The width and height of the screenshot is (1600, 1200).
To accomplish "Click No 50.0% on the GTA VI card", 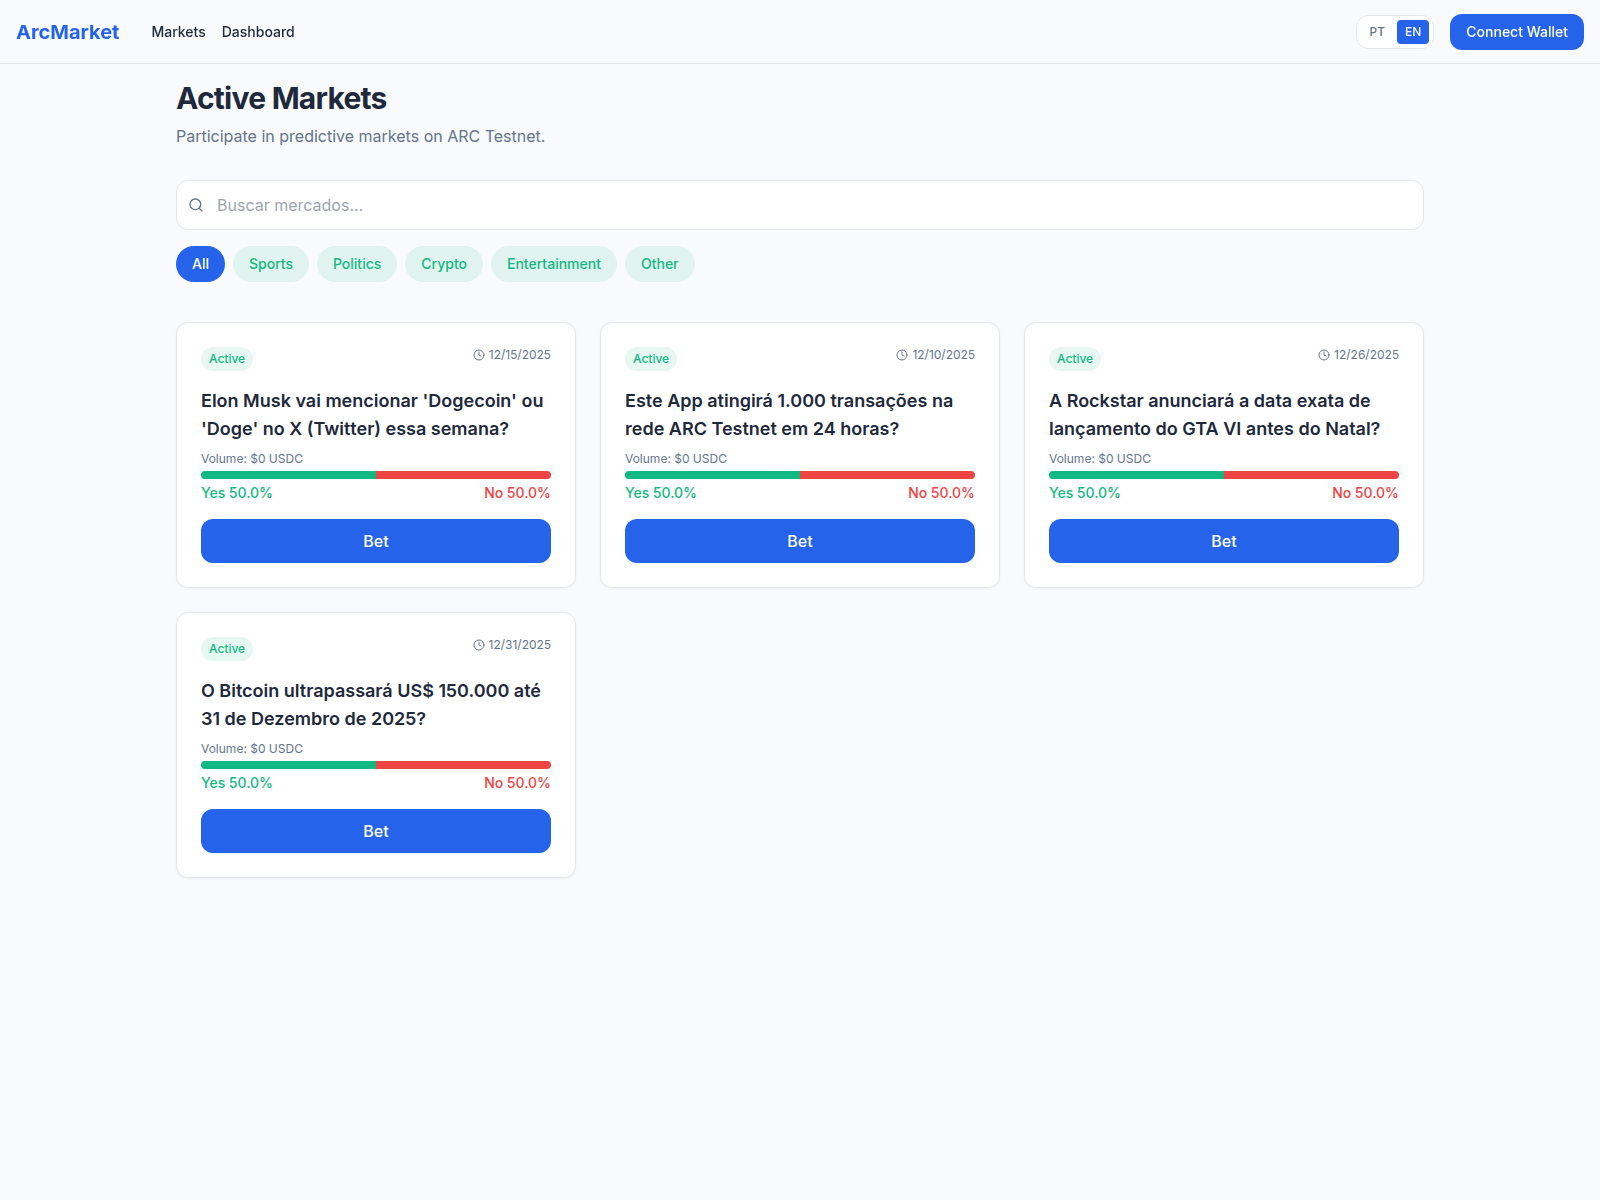I will (1365, 493).
